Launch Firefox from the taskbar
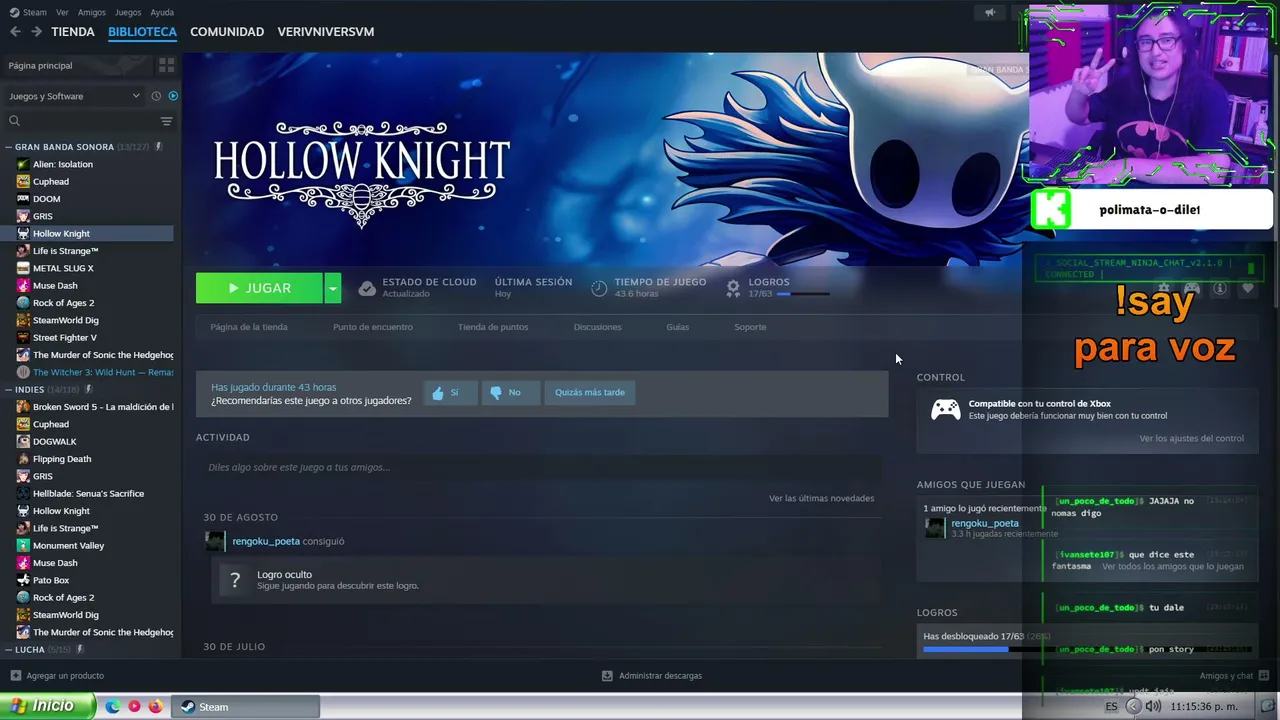The image size is (1280, 720). pyautogui.click(x=155, y=707)
